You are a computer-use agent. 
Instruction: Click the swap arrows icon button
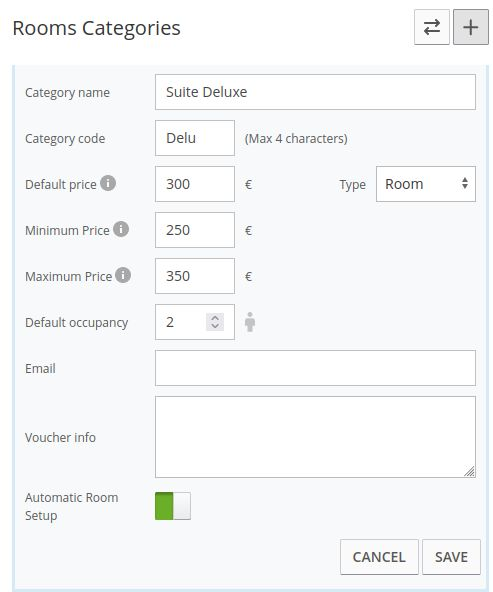pos(431,27)
